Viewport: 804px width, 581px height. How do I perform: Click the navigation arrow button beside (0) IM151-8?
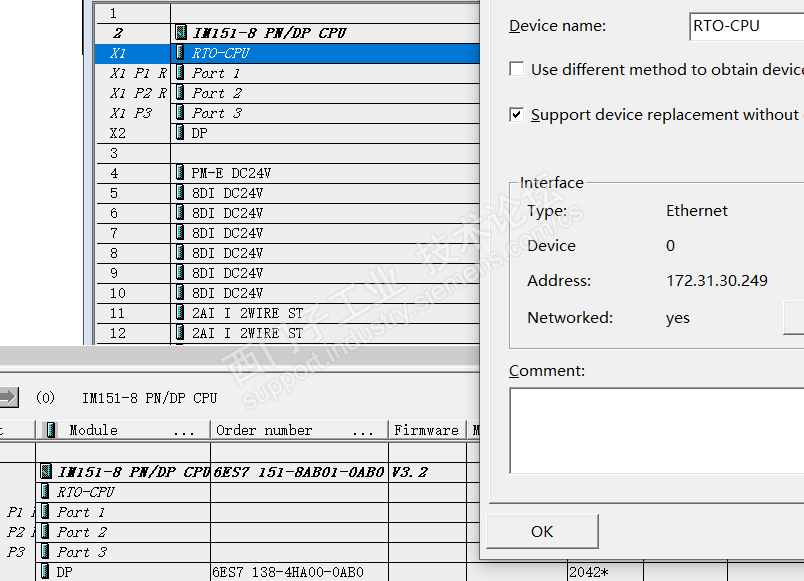[9, 397]
